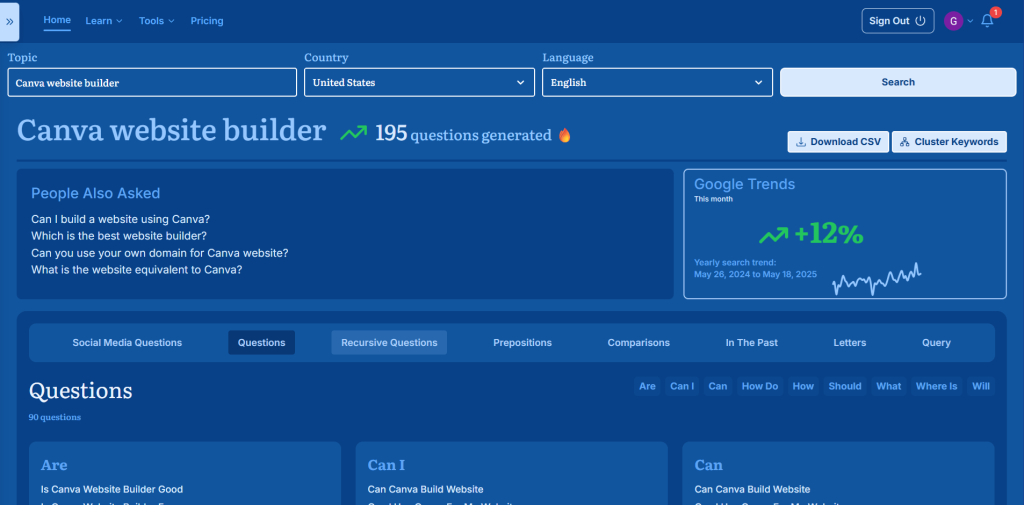This screenshot has width=1024, height=505.
Task: Click the Are card heading
Action: (54, 465)
